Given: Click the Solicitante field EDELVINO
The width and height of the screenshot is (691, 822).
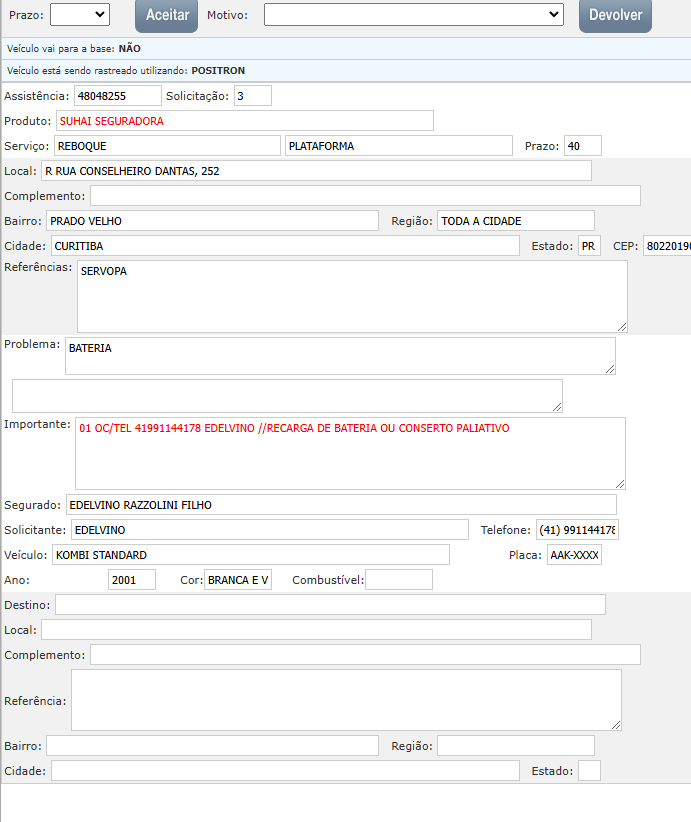Looking at the screenshot, I should (270, 531).
